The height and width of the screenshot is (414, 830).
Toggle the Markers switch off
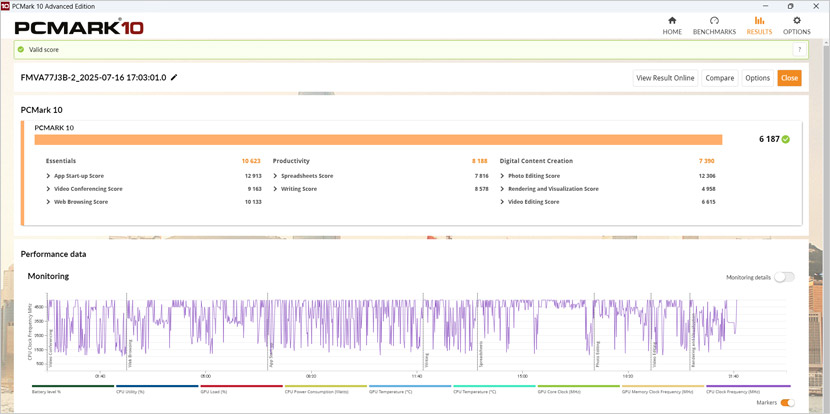click(x=787, y=403)
